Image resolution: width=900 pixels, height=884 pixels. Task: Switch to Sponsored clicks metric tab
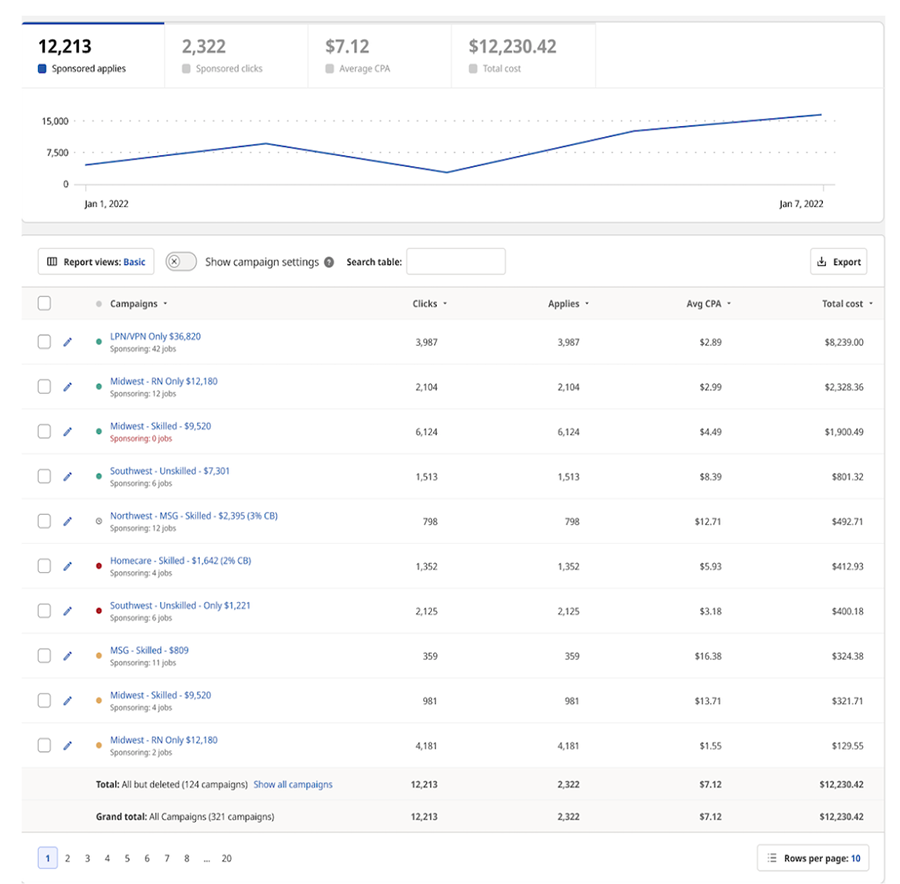click(236, 55)
